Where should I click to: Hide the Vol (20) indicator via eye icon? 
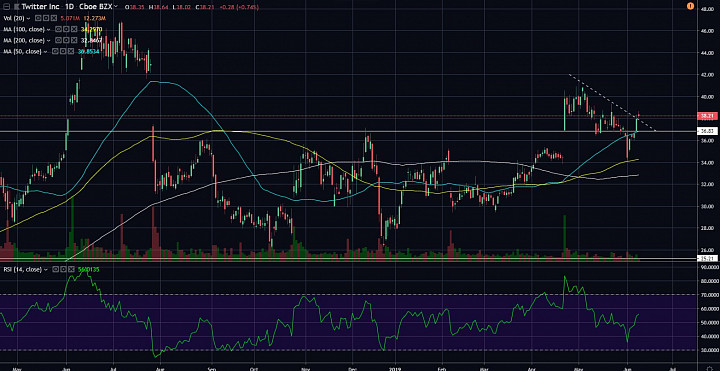(x=38, y=18)
